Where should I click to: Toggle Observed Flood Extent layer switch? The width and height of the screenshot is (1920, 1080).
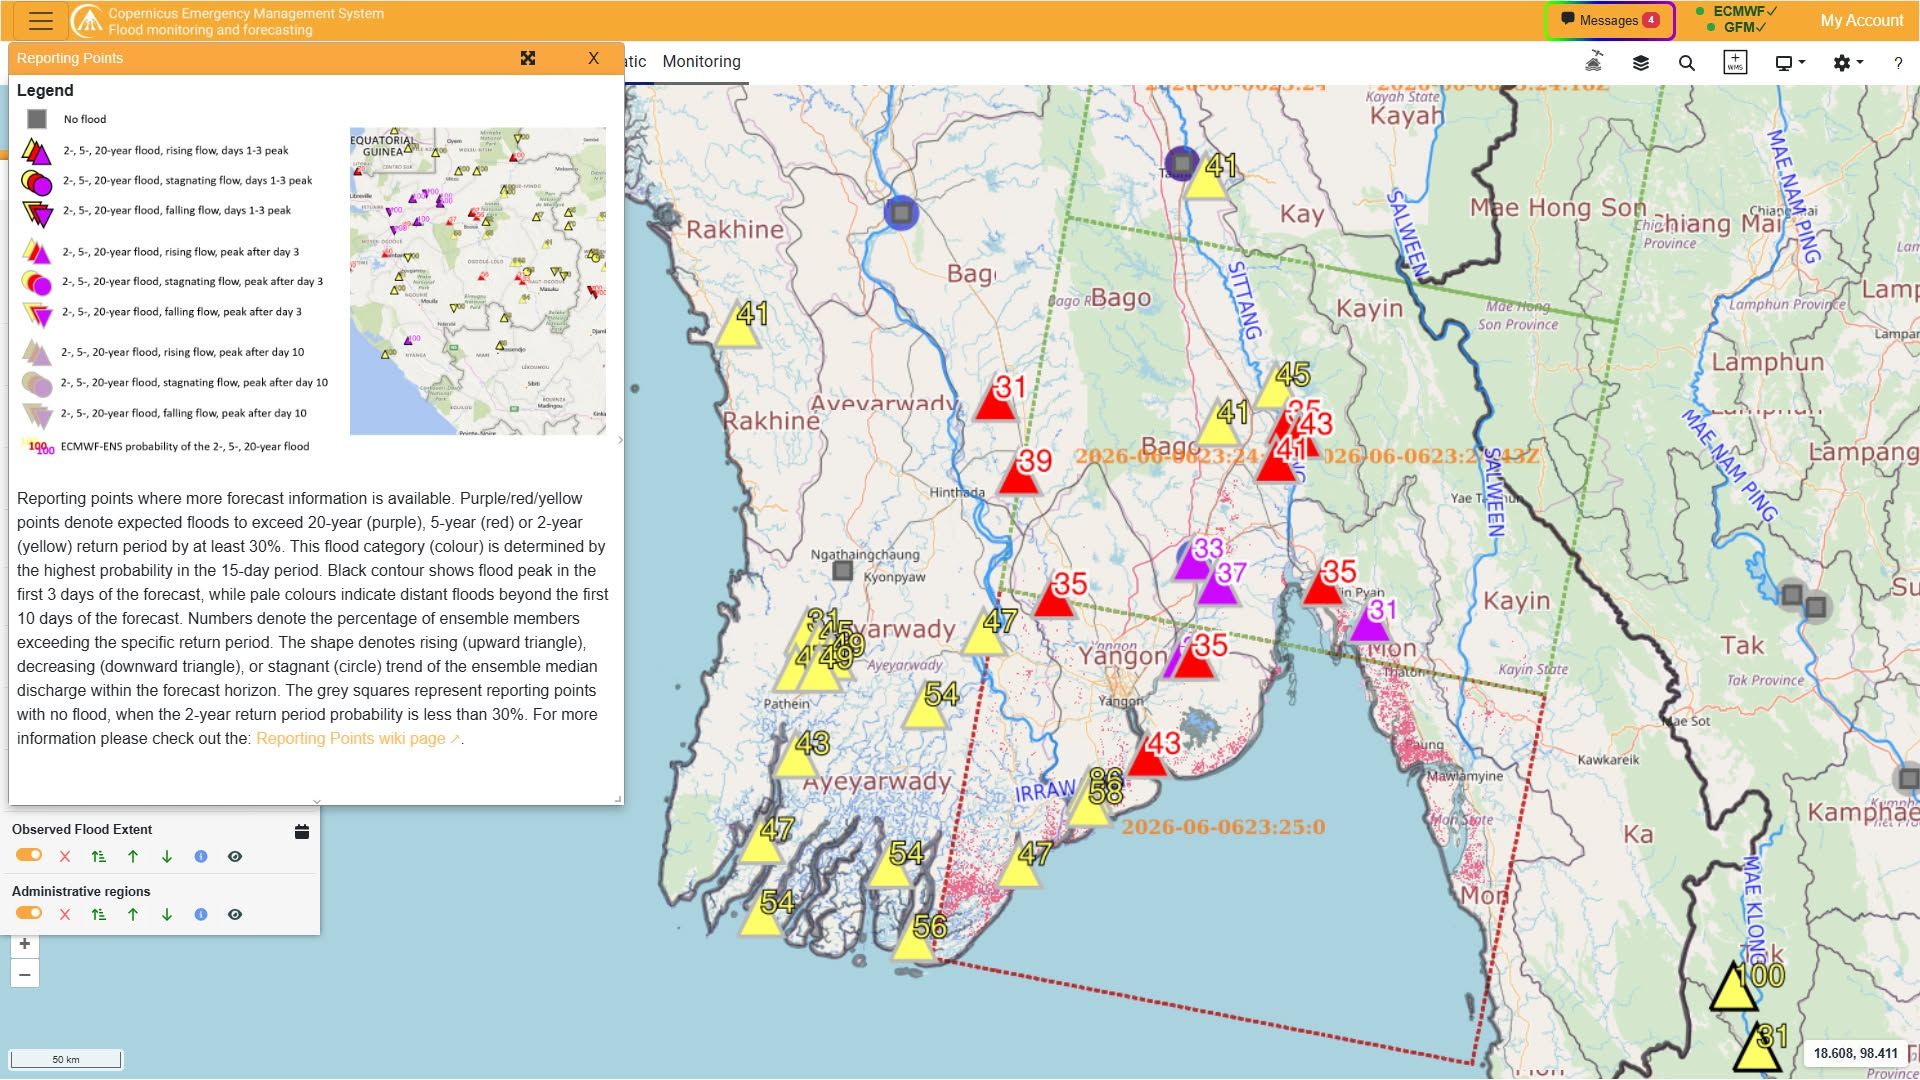pos(29,855)
